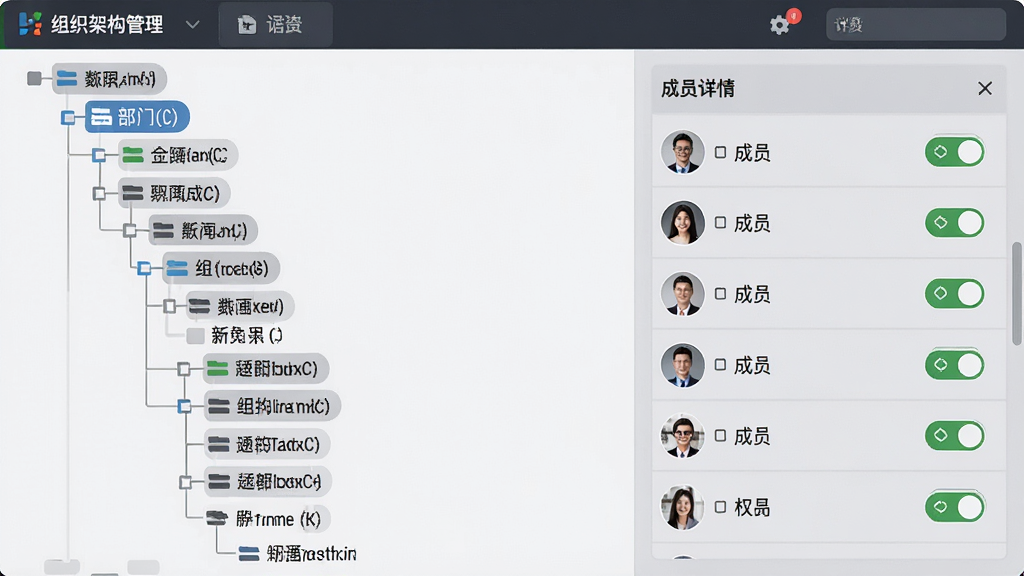
Task: Click the top root node folder icon
Action: click(x=67, y=79)
